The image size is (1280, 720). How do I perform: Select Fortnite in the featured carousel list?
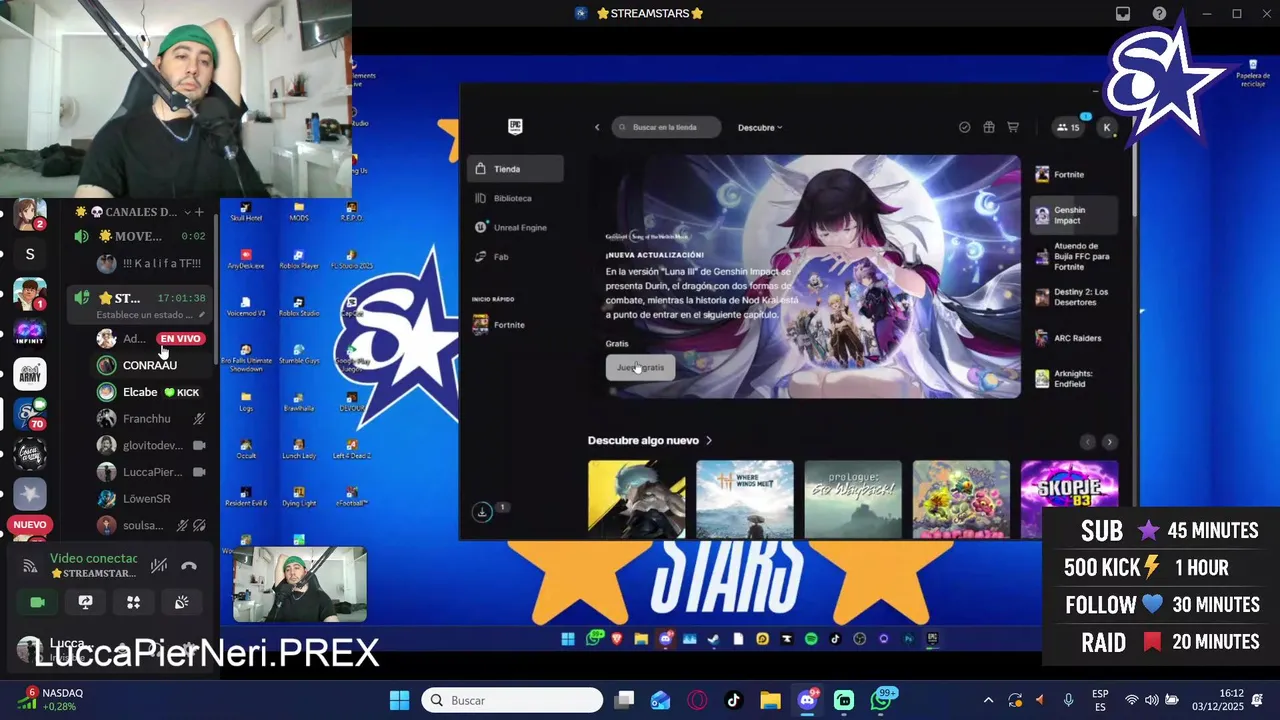tap(1074, 174)
